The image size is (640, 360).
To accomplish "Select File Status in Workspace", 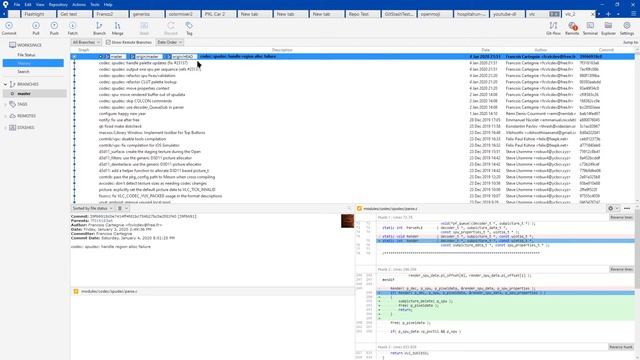I will (27, 55).
